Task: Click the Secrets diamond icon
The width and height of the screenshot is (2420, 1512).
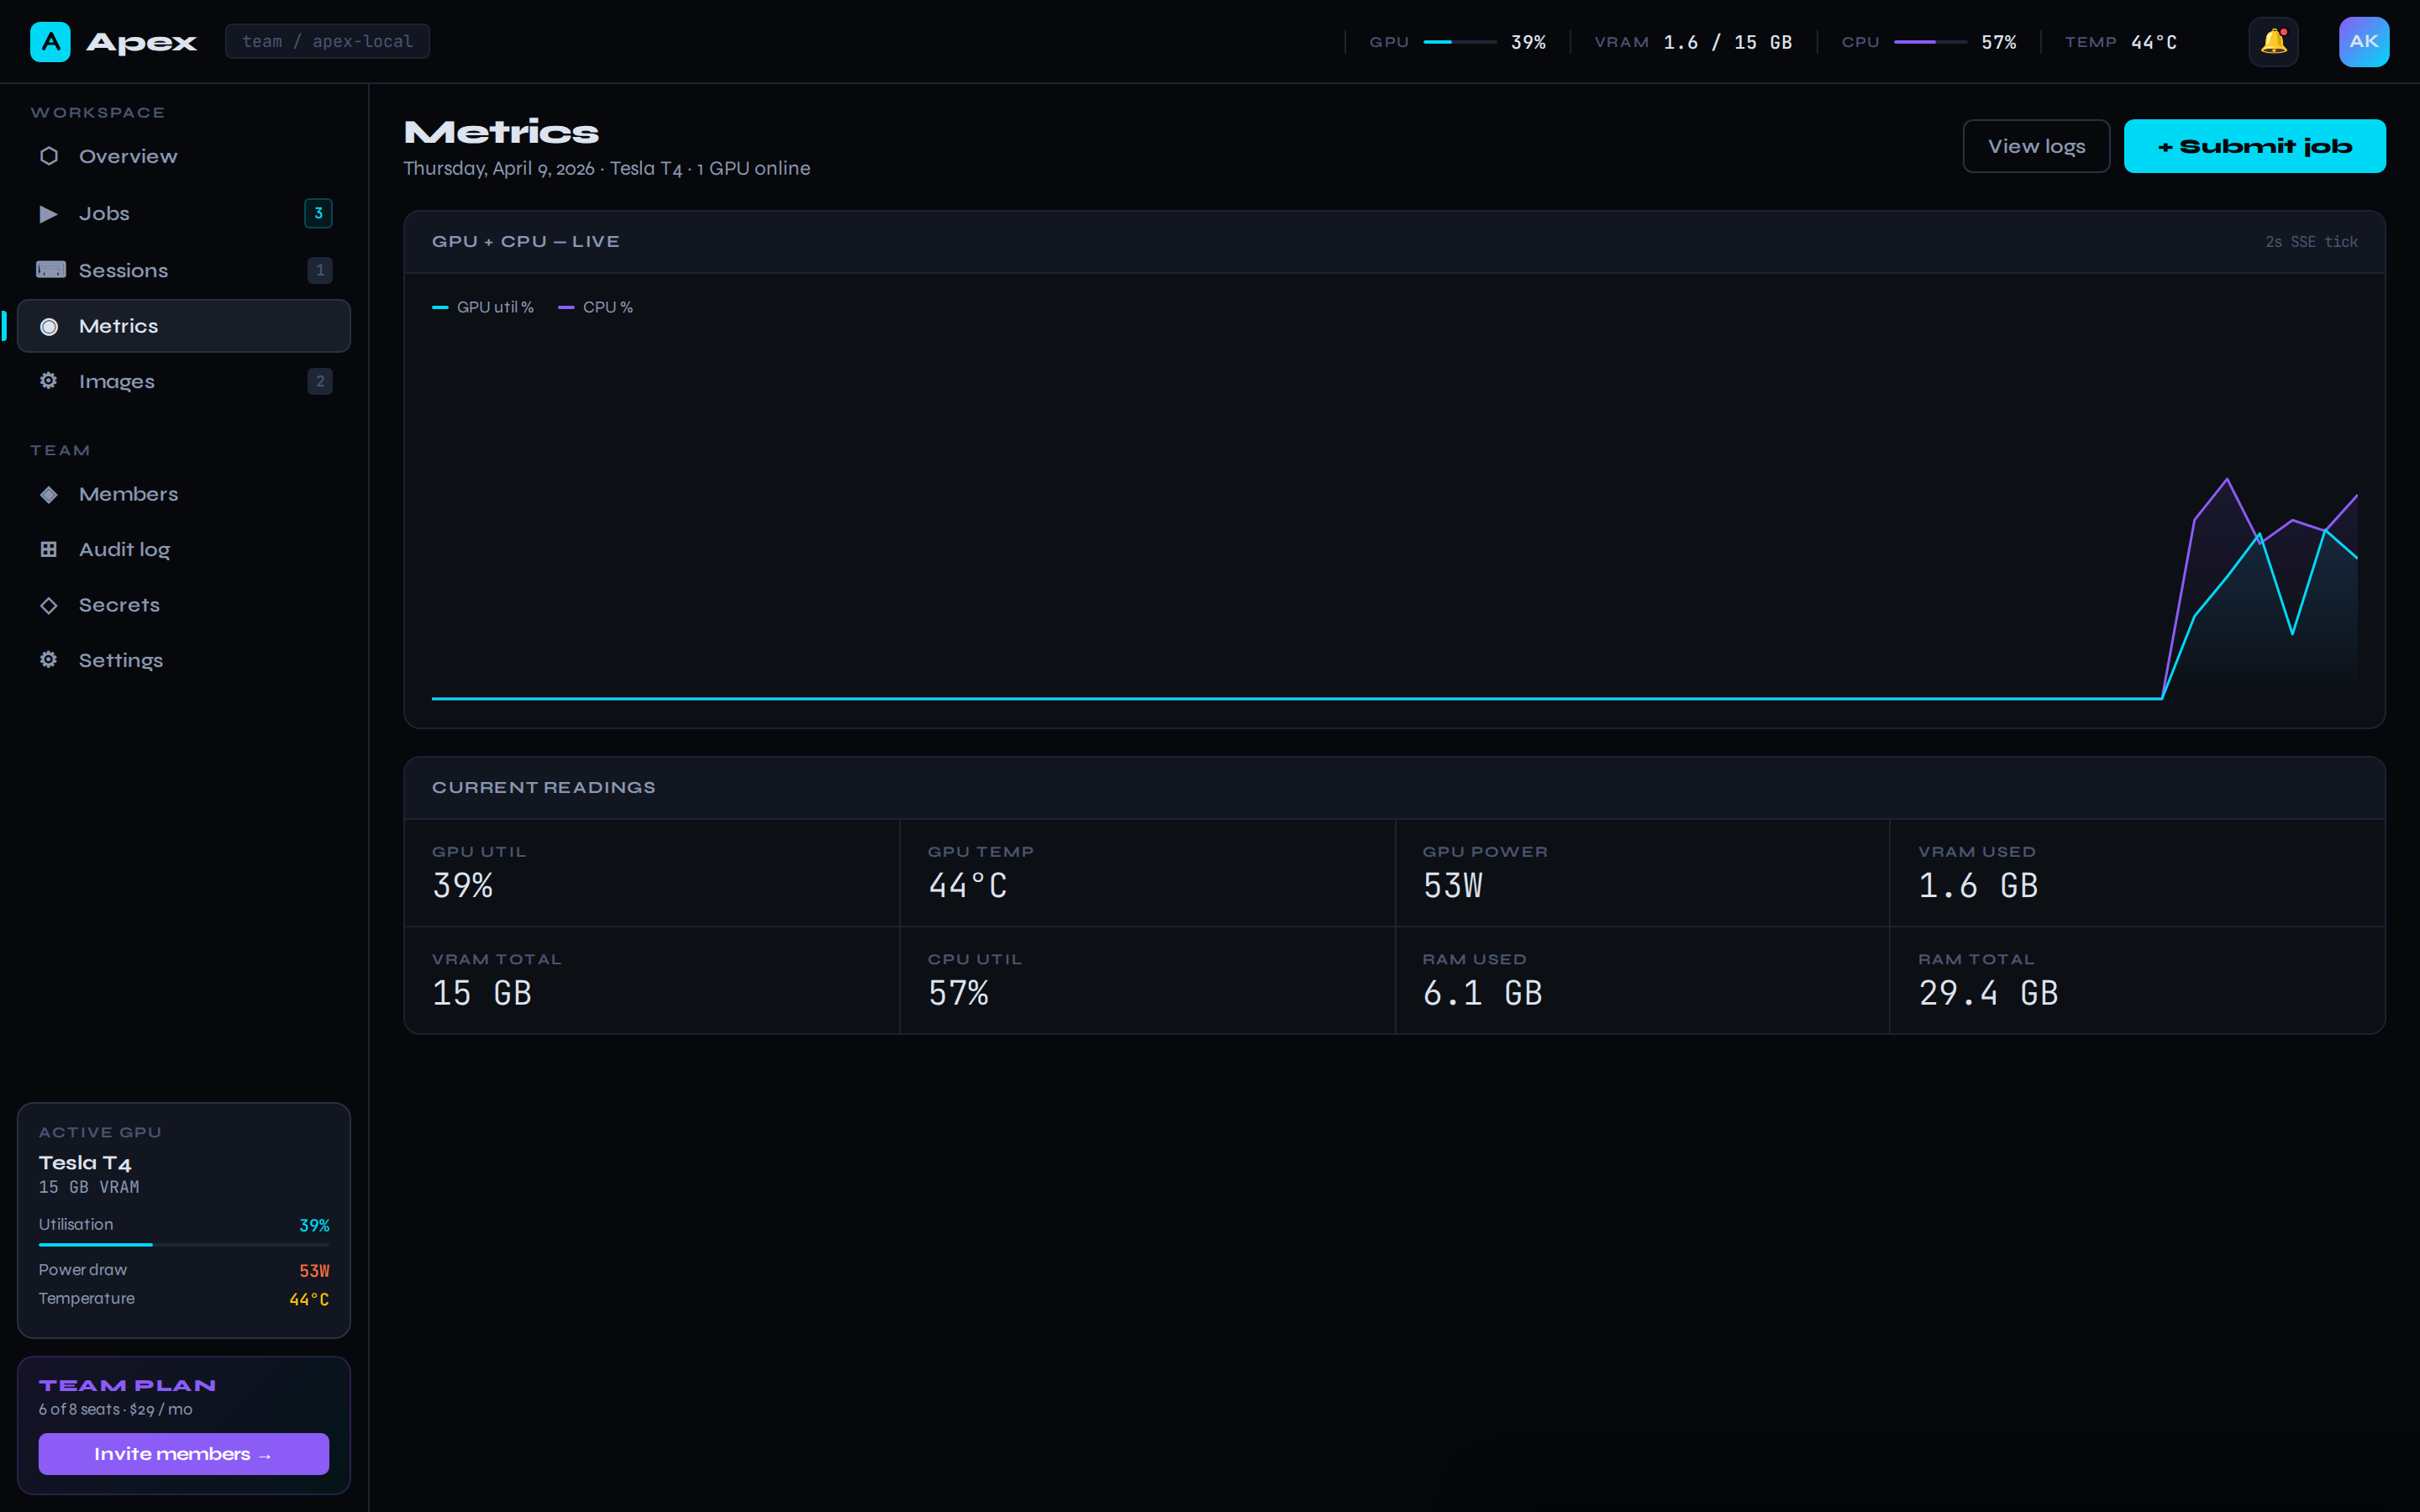Action: 48,604
